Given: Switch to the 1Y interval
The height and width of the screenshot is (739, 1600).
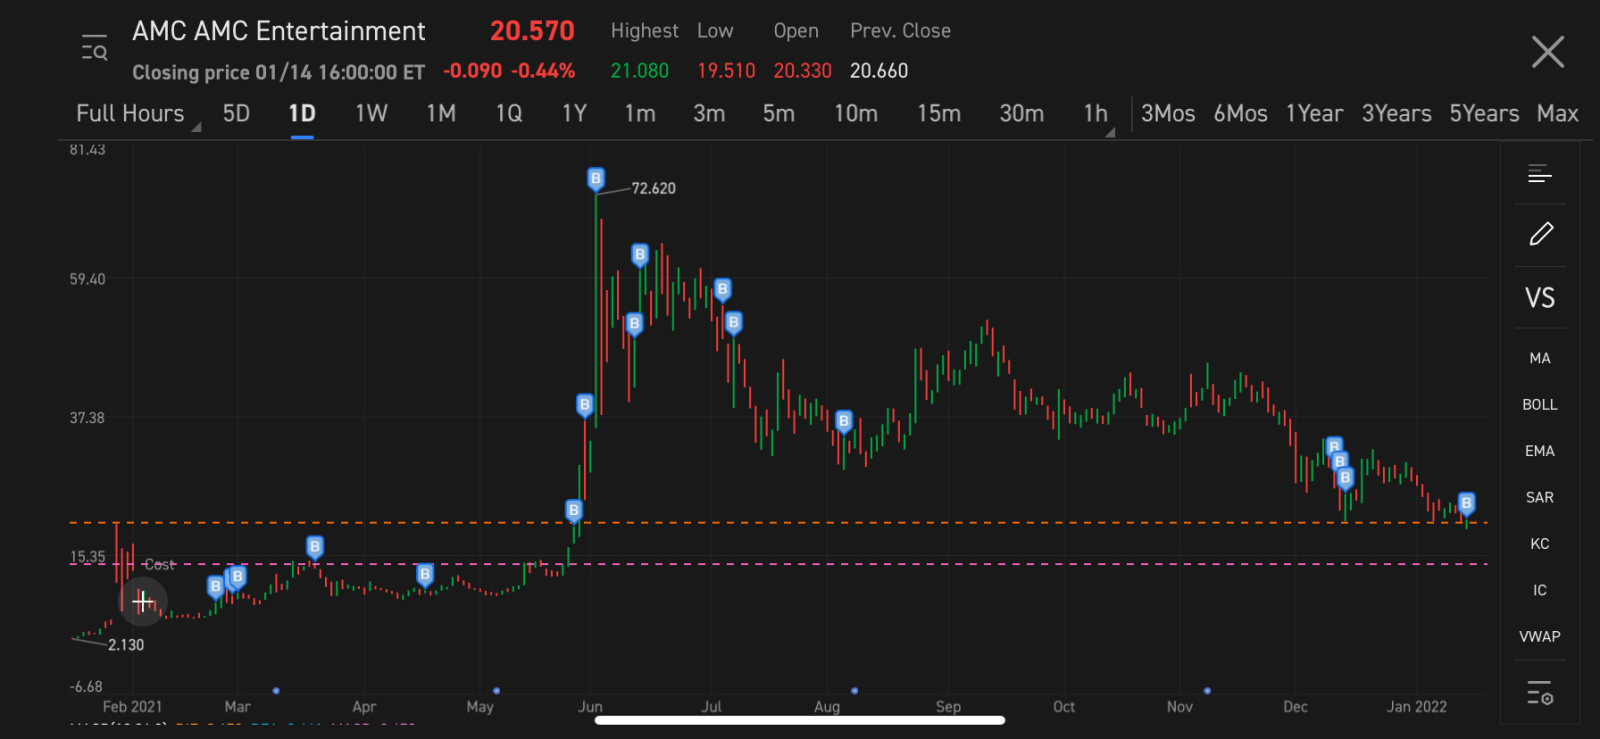Looking at the screenshot, I should (x=574, y=113).
